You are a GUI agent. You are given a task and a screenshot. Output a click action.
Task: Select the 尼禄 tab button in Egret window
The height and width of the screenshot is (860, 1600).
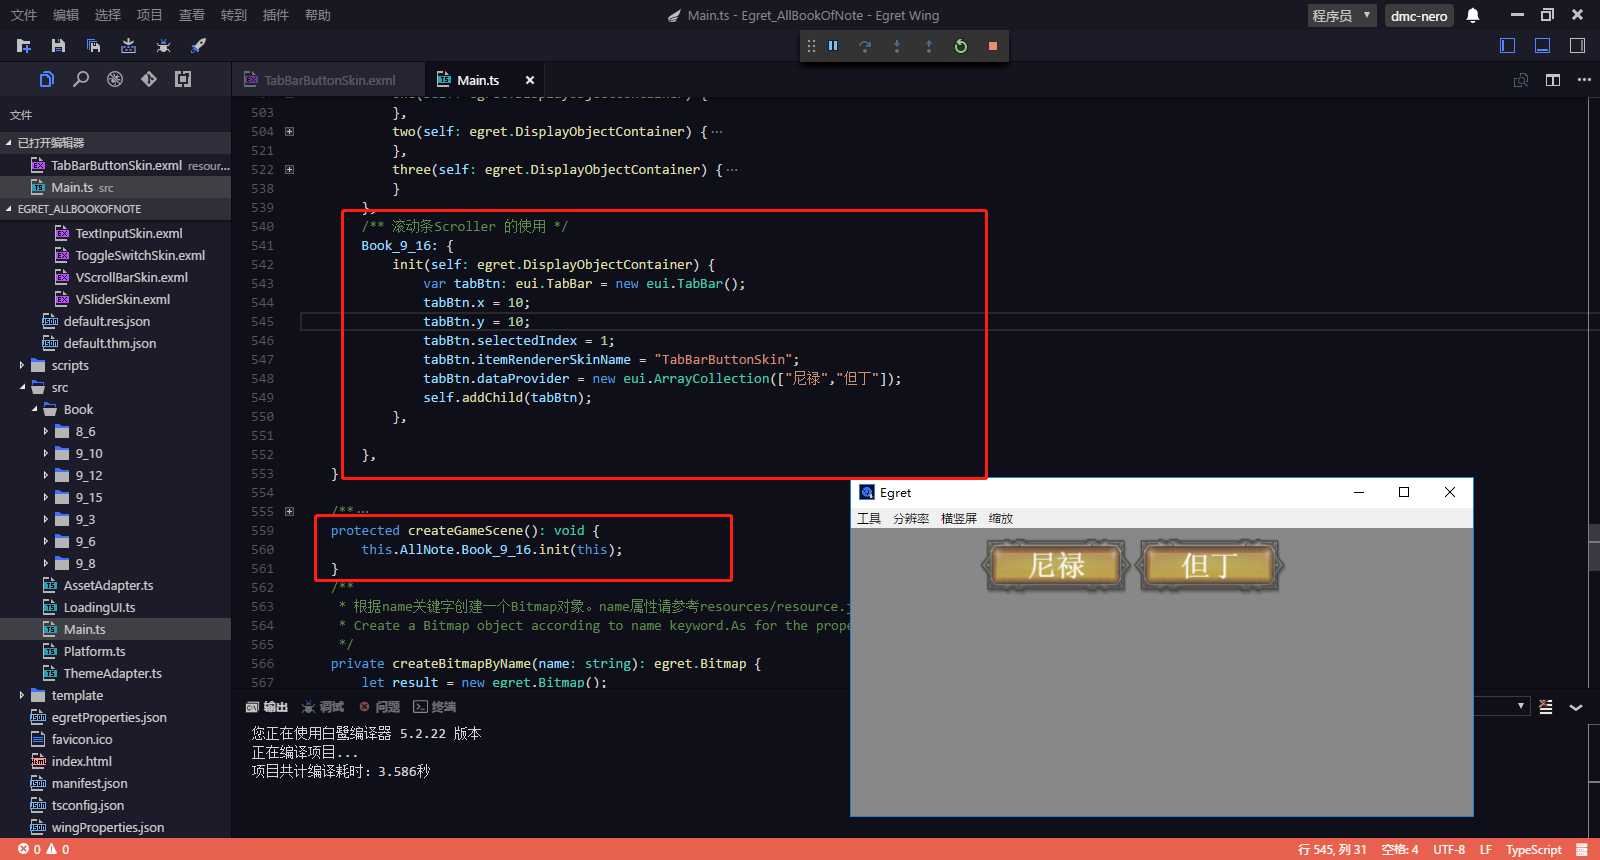click(x=1057, y=566)
